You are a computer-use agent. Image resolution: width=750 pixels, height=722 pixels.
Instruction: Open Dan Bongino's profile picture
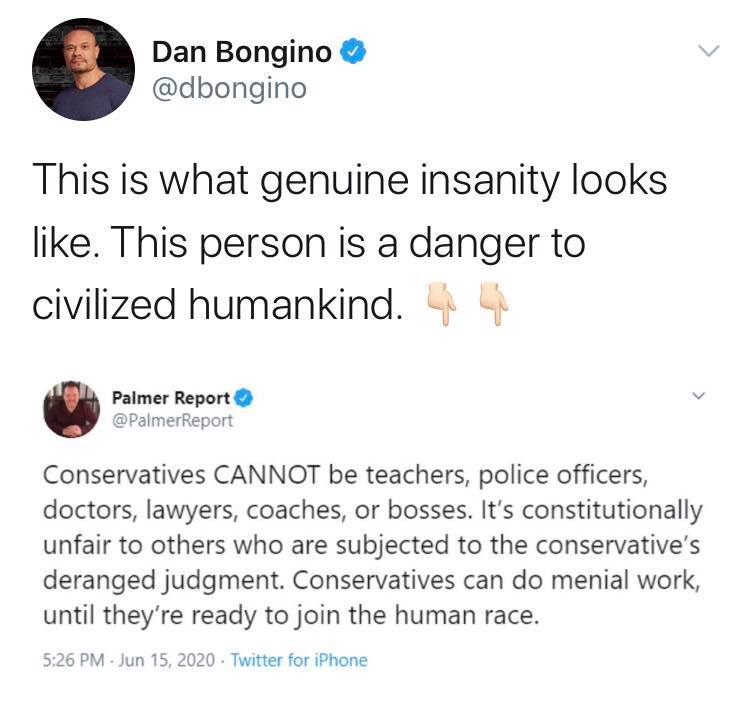83,70
